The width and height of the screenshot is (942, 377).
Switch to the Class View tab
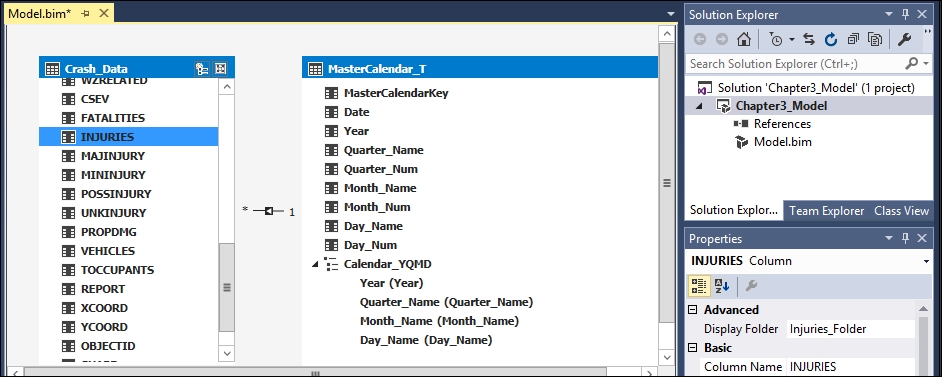pyautogui.click(x=901, y=211)
